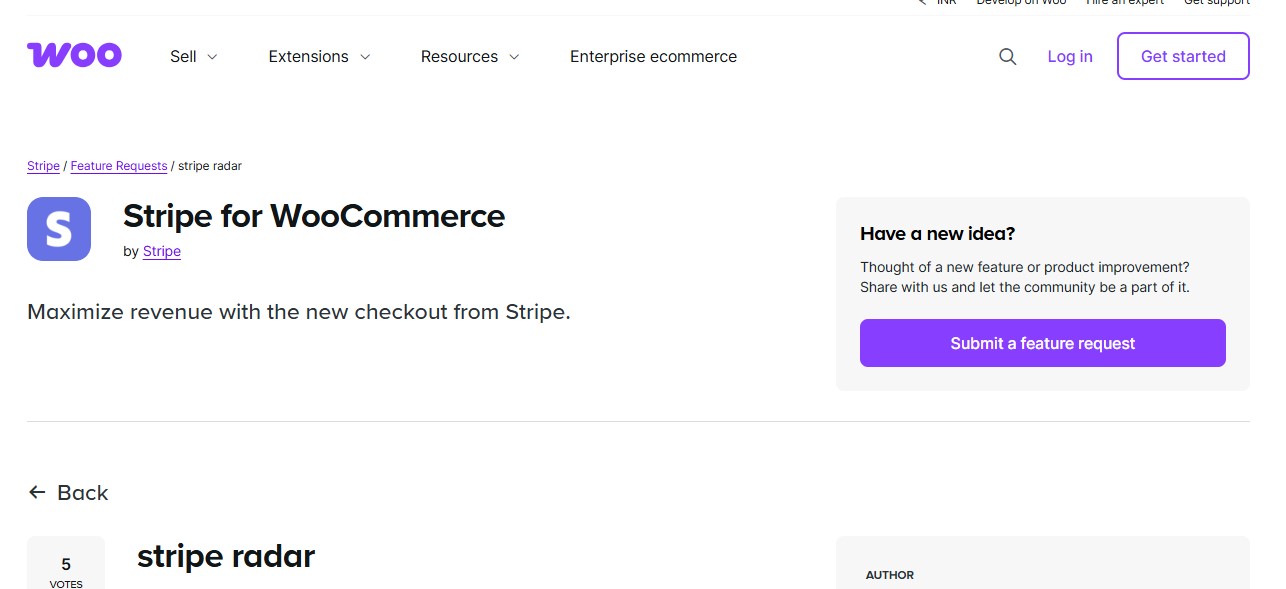Click the Submit a feature request button

tap(1042, 343)
